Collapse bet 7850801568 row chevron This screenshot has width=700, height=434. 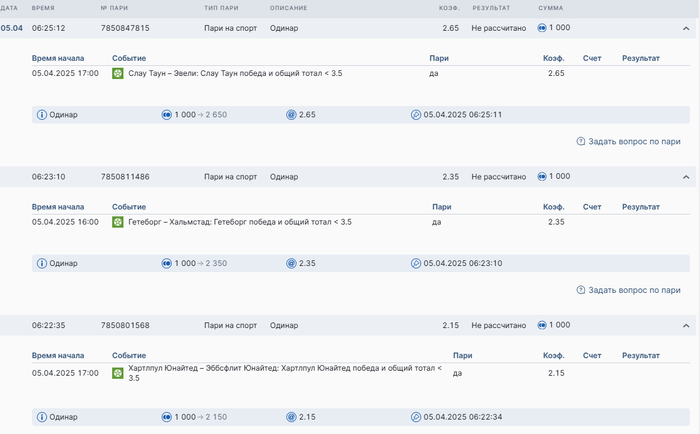tap(686, 326)
